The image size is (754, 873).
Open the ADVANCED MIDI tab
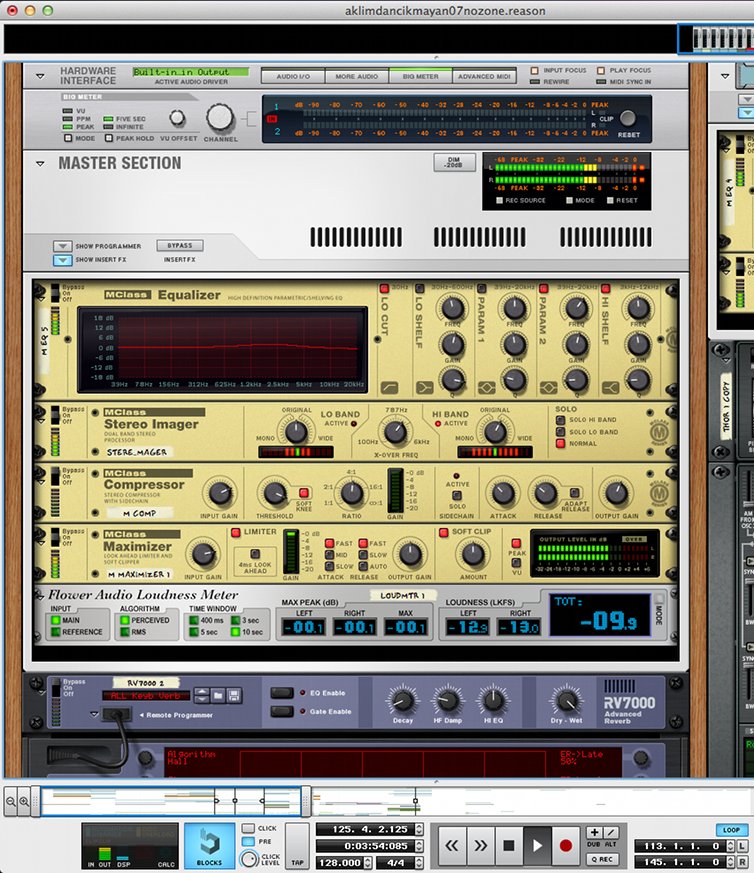(484, 76)
